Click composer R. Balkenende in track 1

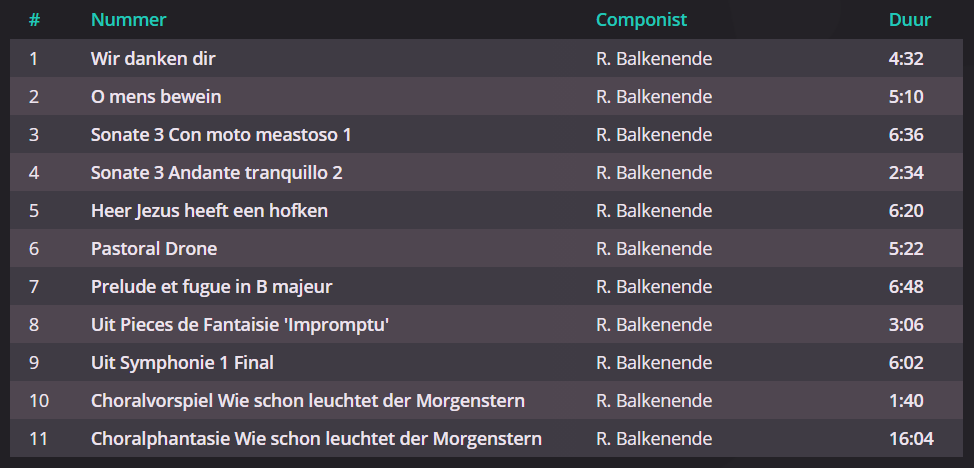(x=654, y=58)
